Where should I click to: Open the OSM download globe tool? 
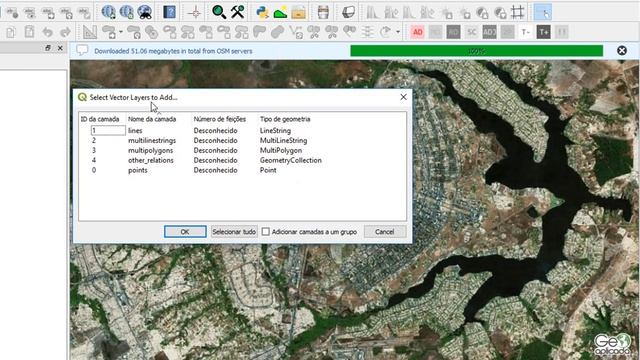108,12
